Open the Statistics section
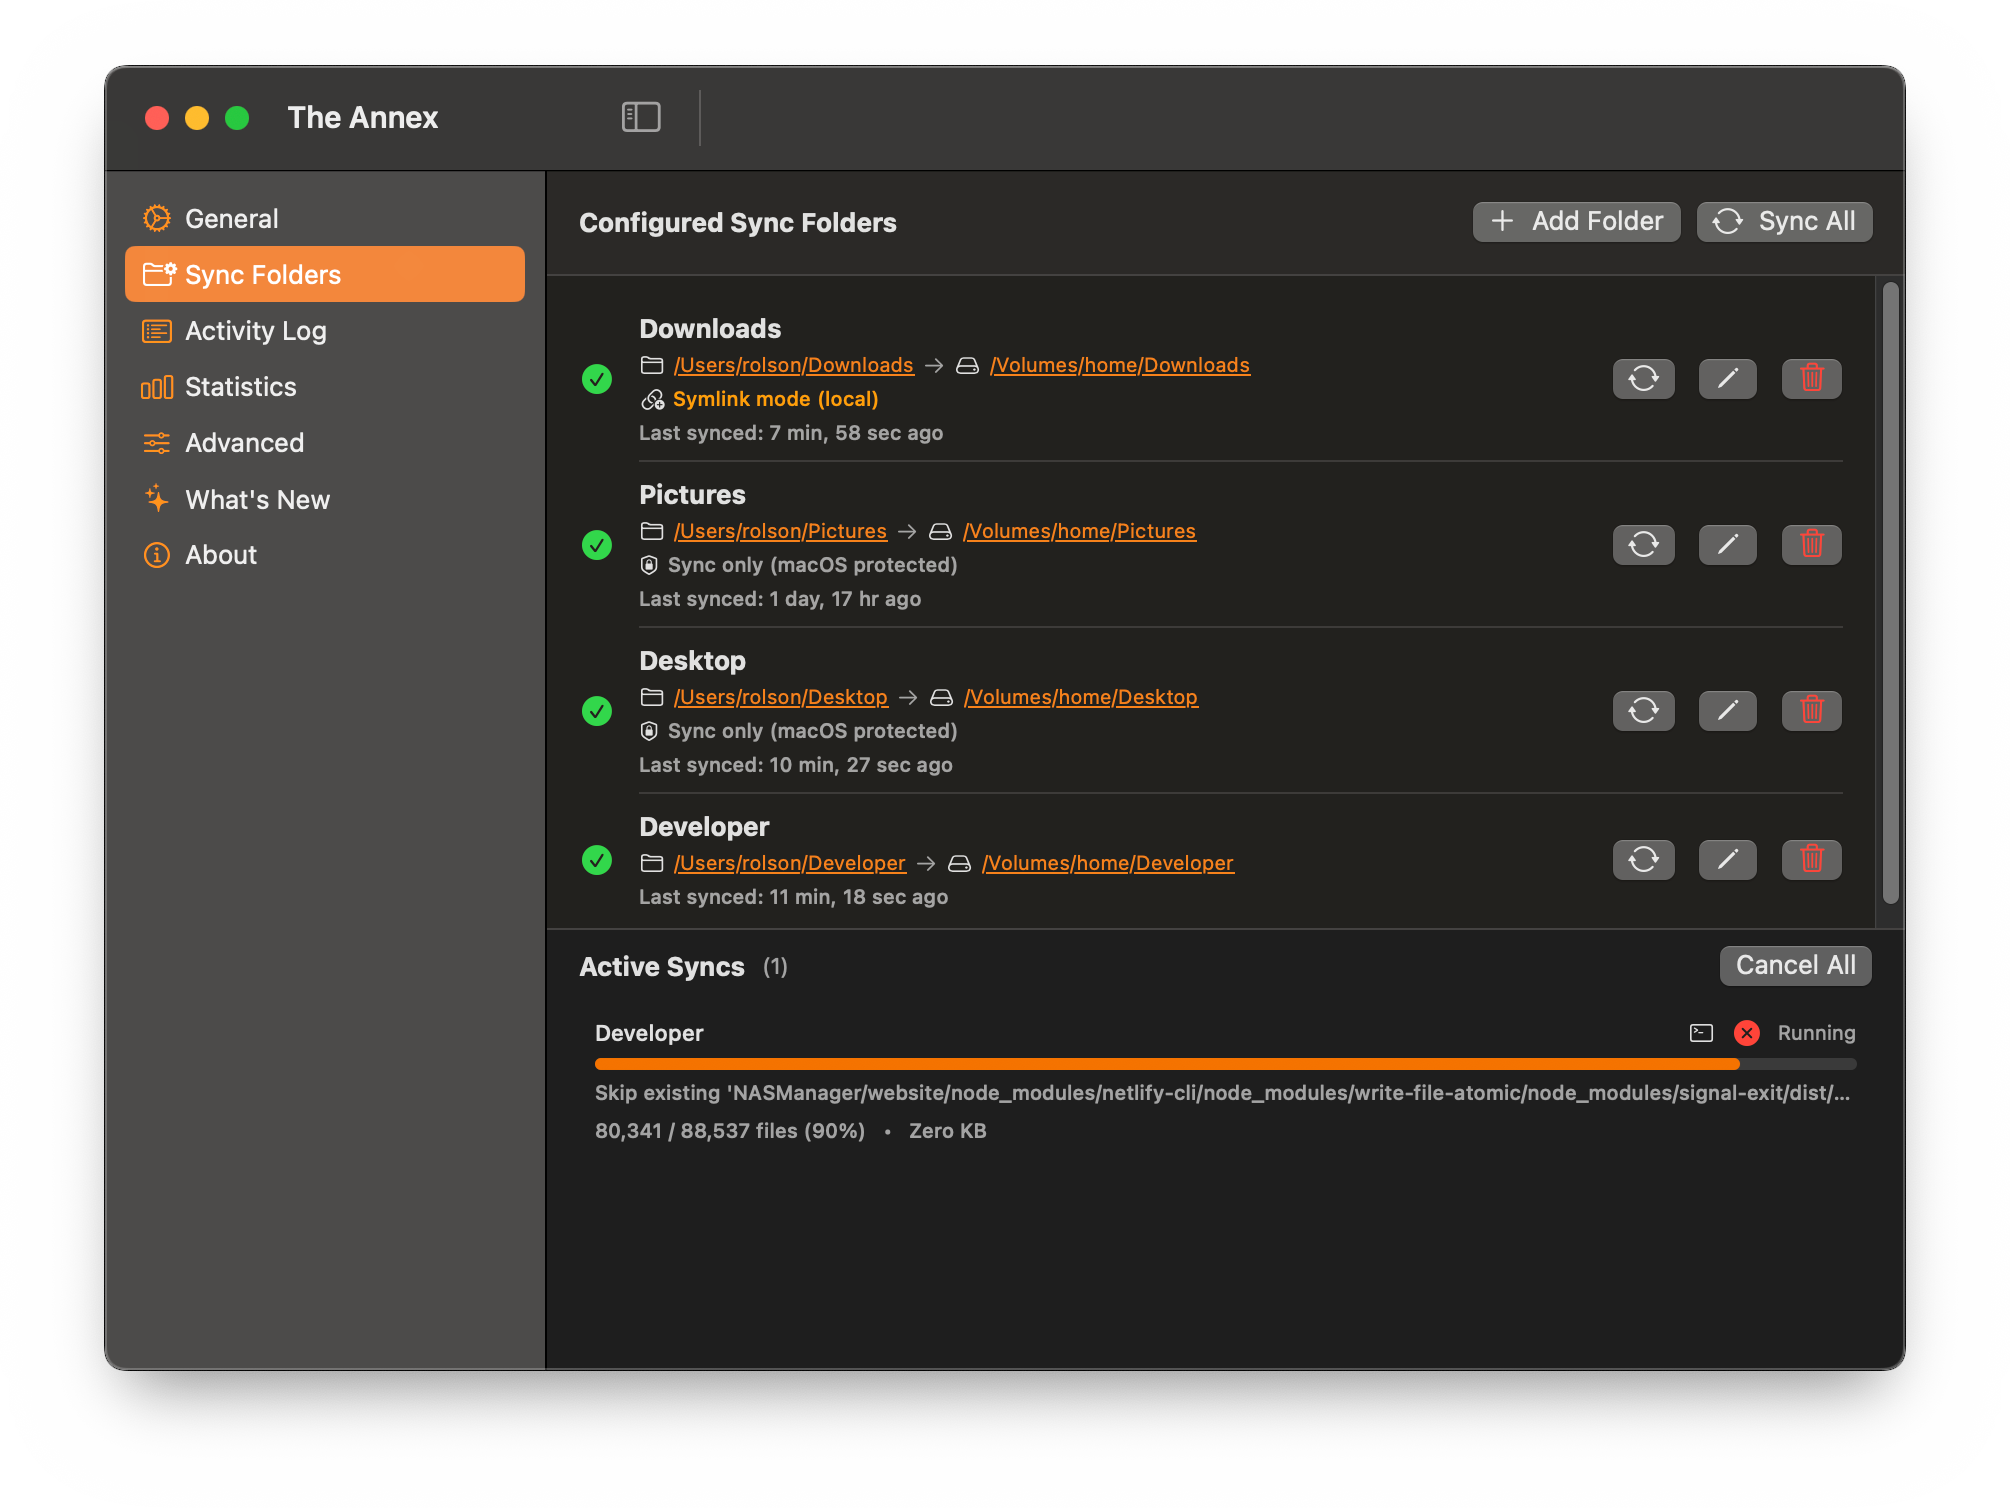Screen dimensions: 2010x1508 324,386
